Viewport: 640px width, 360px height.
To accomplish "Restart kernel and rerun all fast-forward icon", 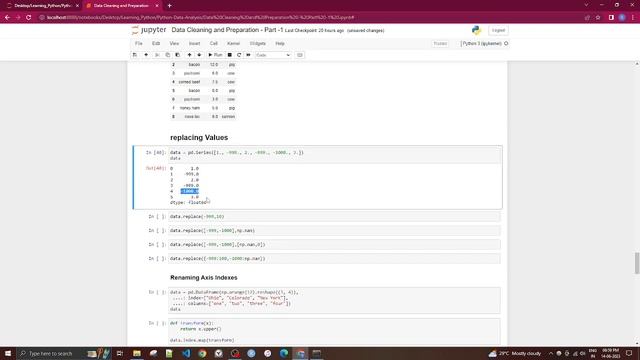I will (248, 55).
